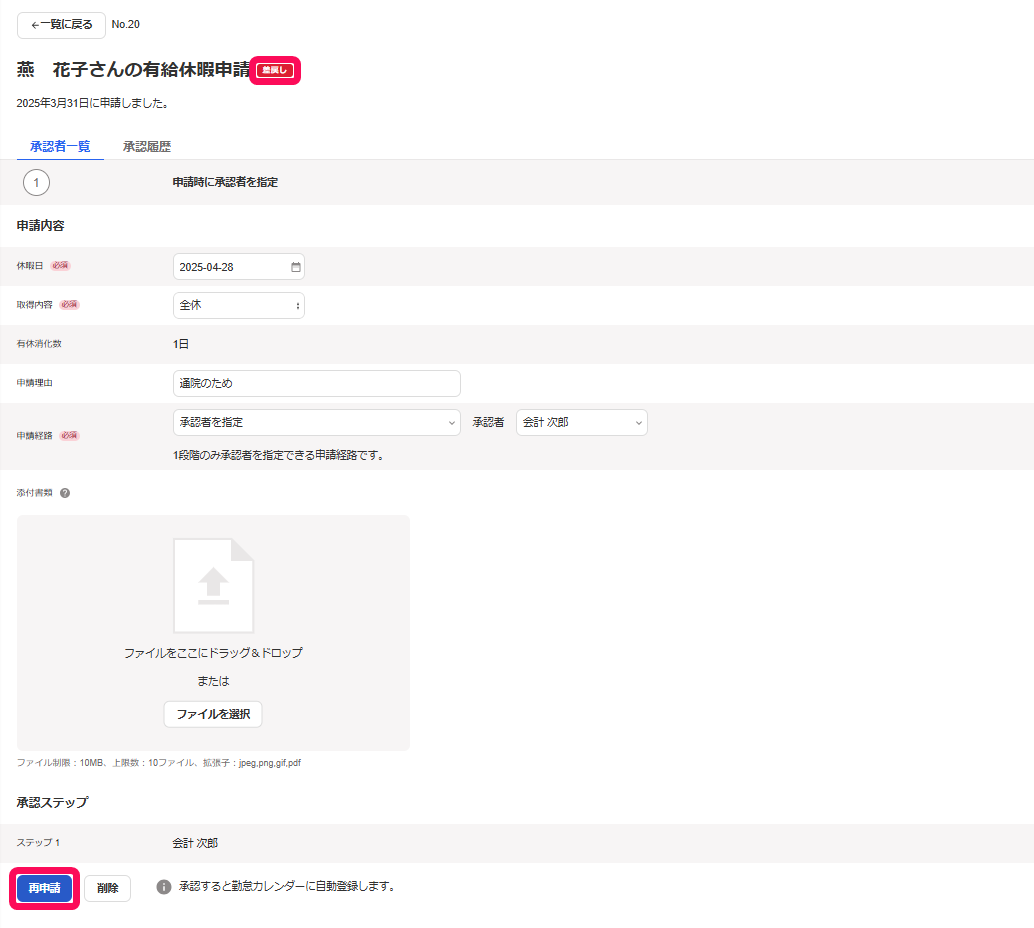This screenshot has height=928, width=1034.
Task: Click the 差戻し status badge
Action: 275,70
